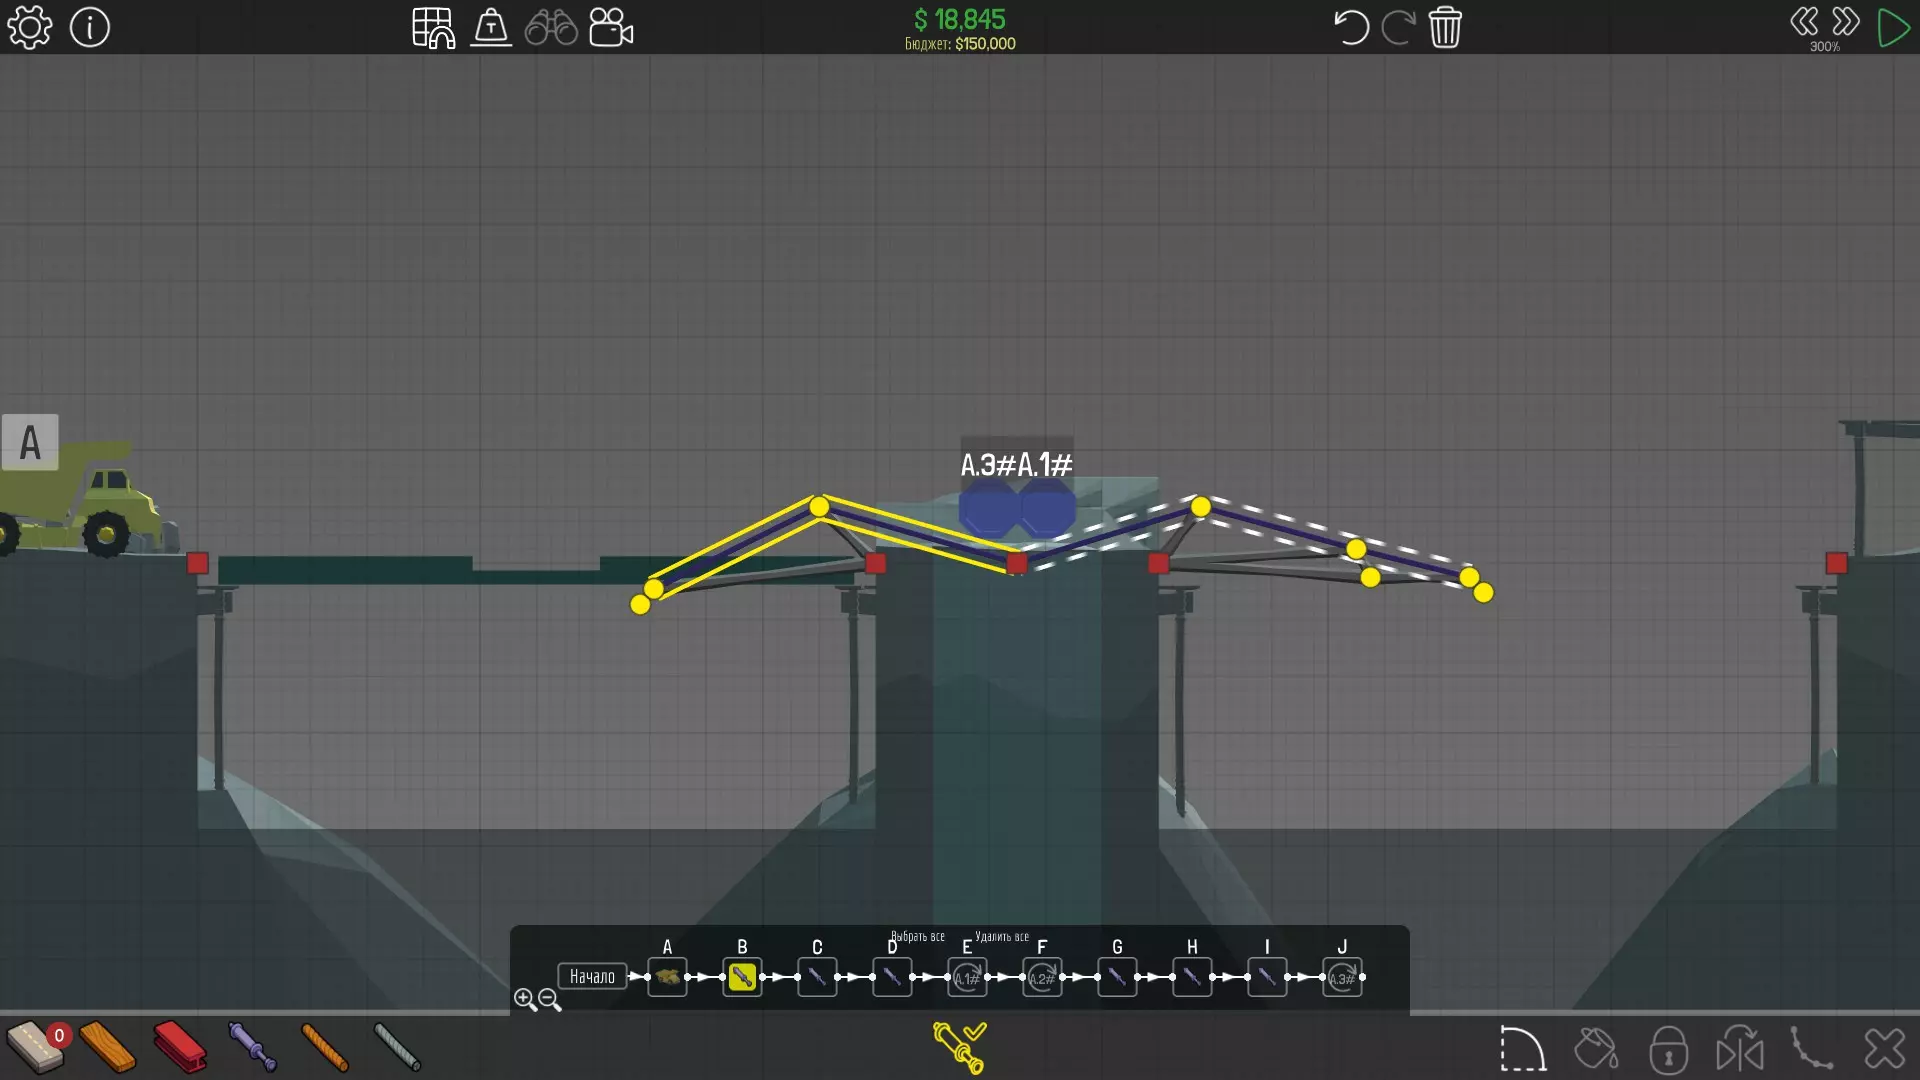The width and height of the screenshot is (1920, 1080).
Task: Select the steel cable material
Action: pyautogui.click(x=397, y=1047)
